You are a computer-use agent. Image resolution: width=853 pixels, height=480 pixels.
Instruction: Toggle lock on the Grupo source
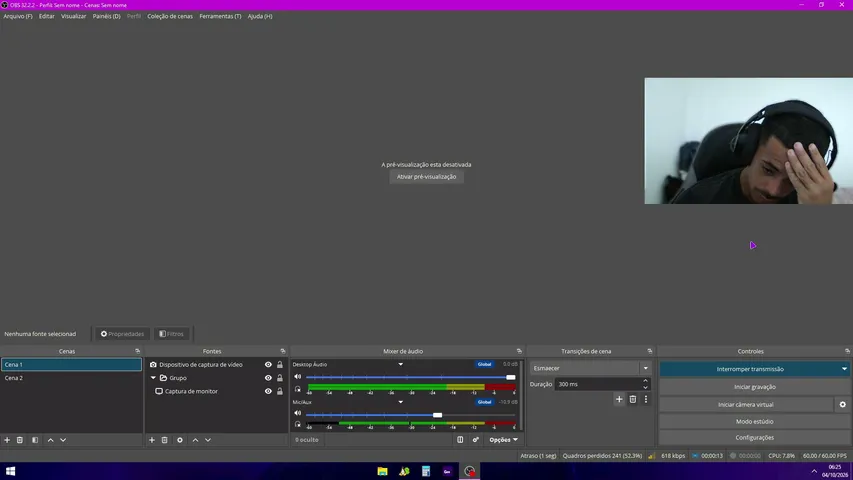coord(280,378)
